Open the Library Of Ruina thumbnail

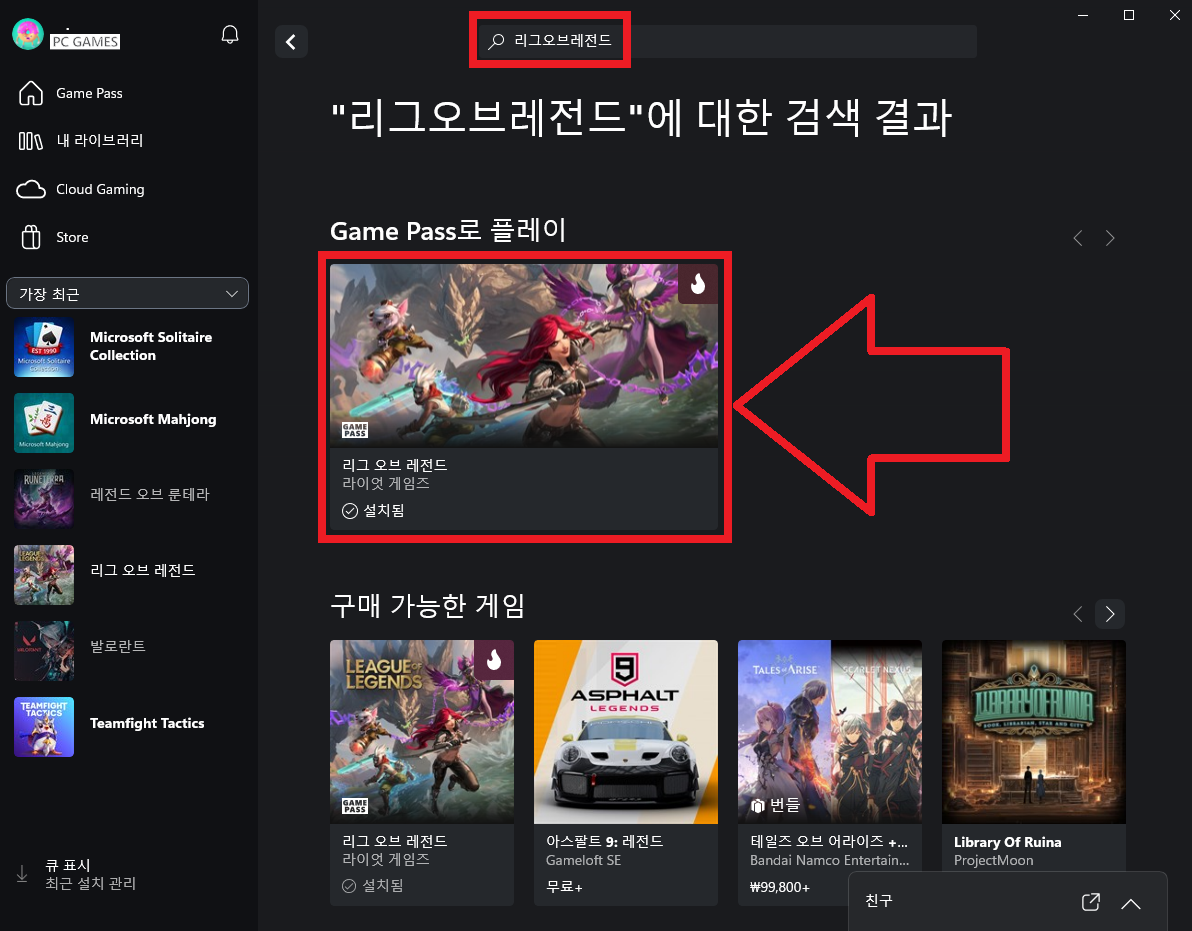click(1034, 731)
